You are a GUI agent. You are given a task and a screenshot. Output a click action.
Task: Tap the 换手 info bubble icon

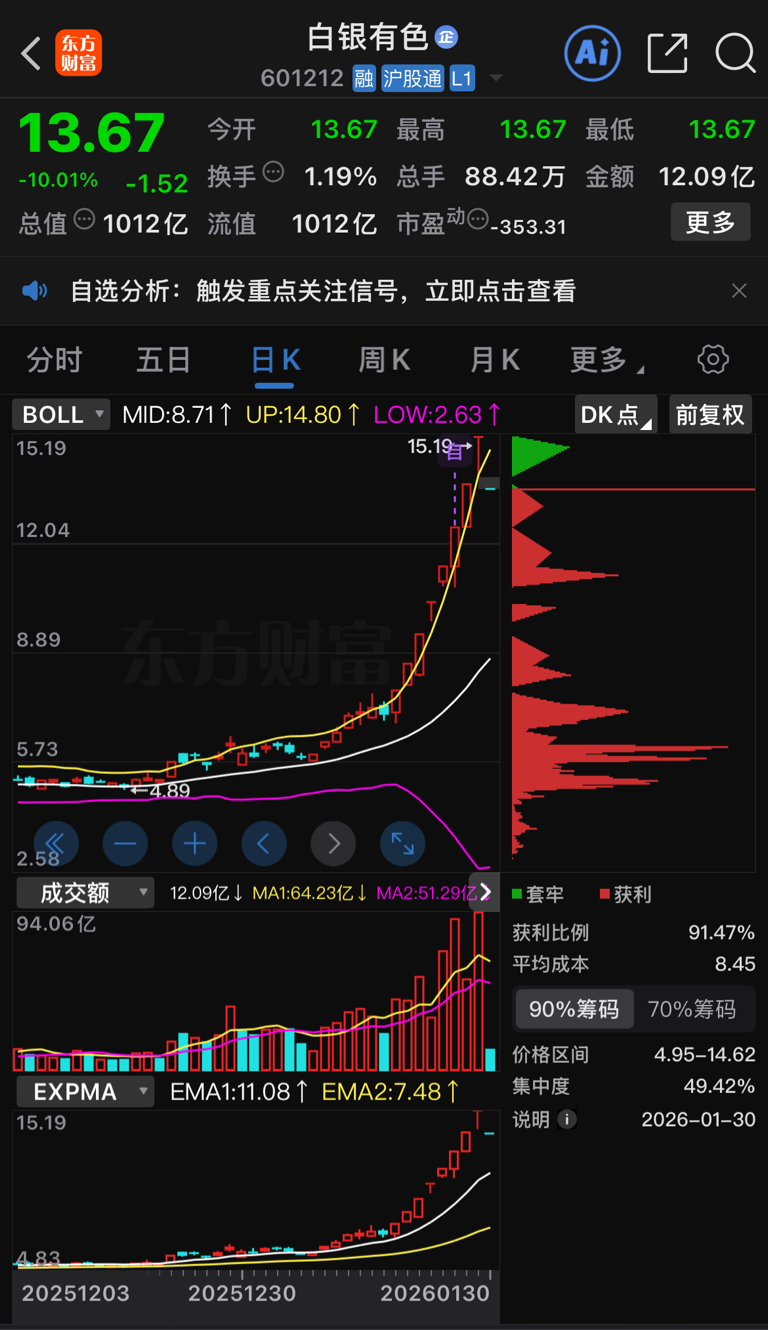tap(273, 172)
